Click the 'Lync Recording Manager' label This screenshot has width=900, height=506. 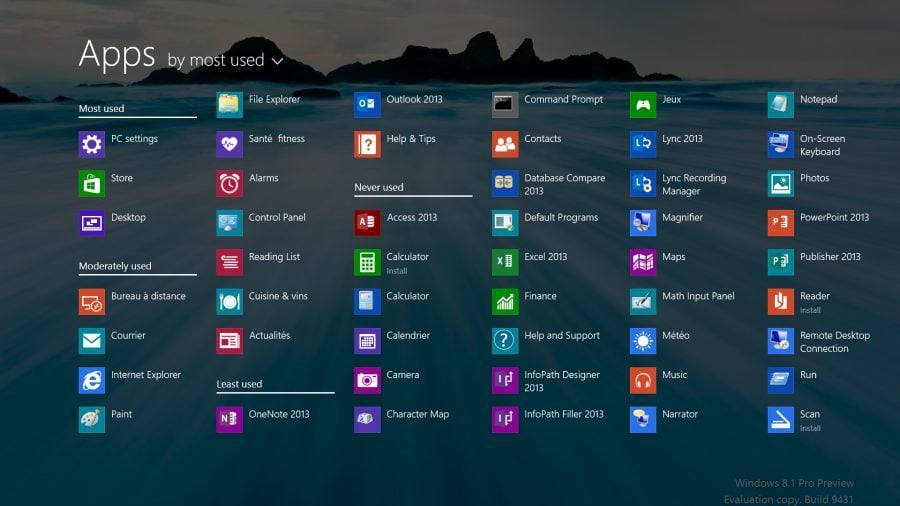tap(695, 185)
